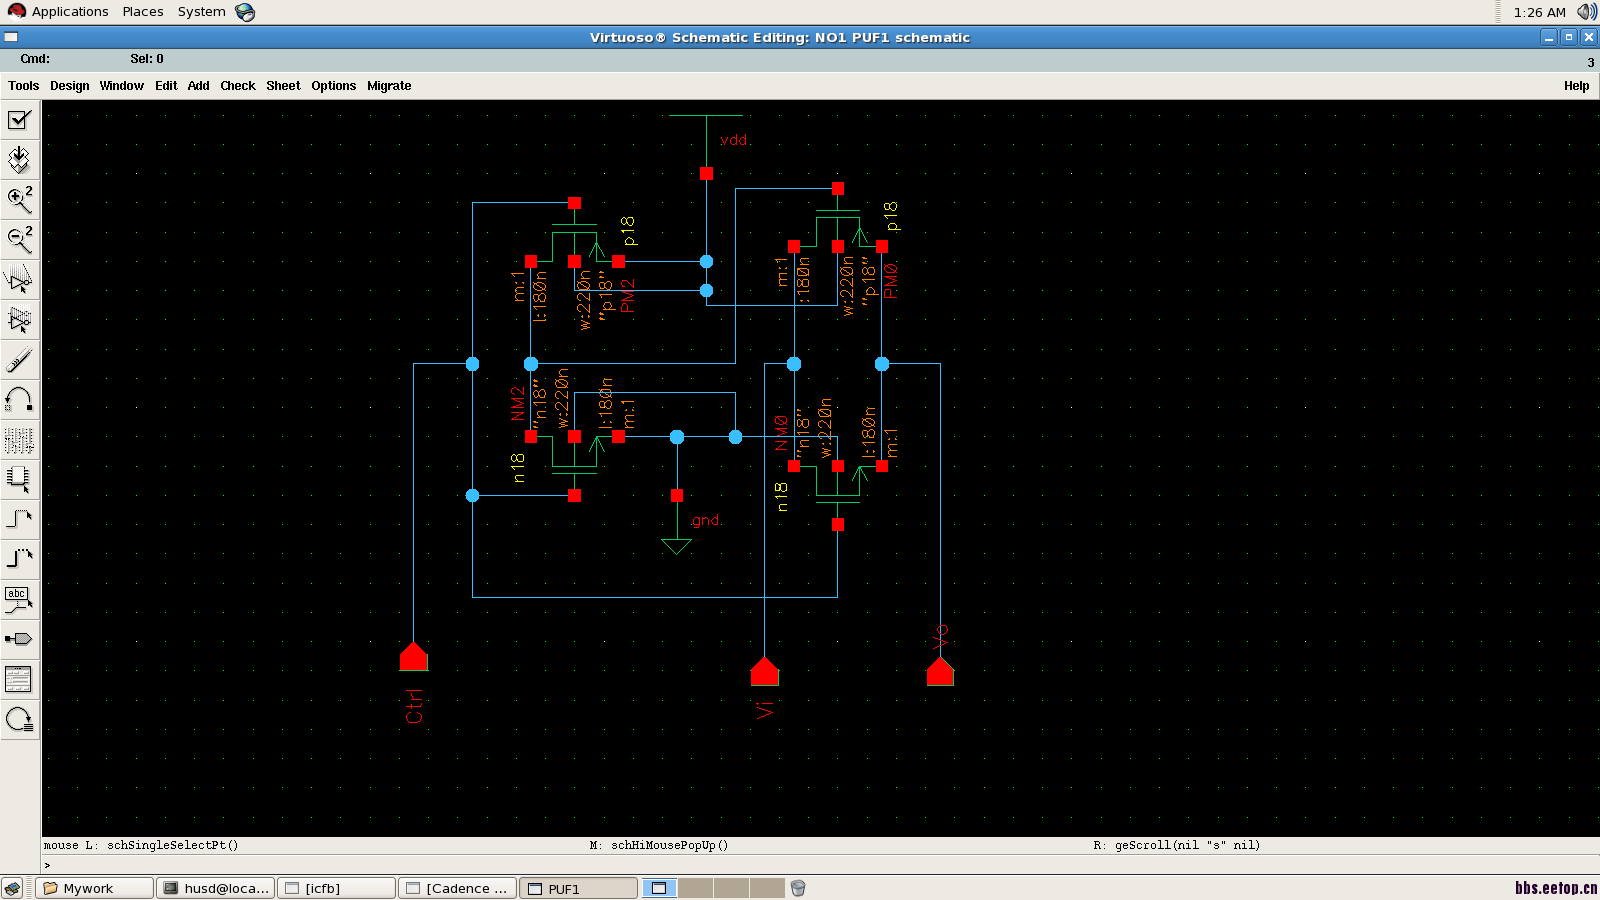Screen dimensions: 1600x900
Task: Switch to the [icfb] taskbar window
Action: pos(336,888)
